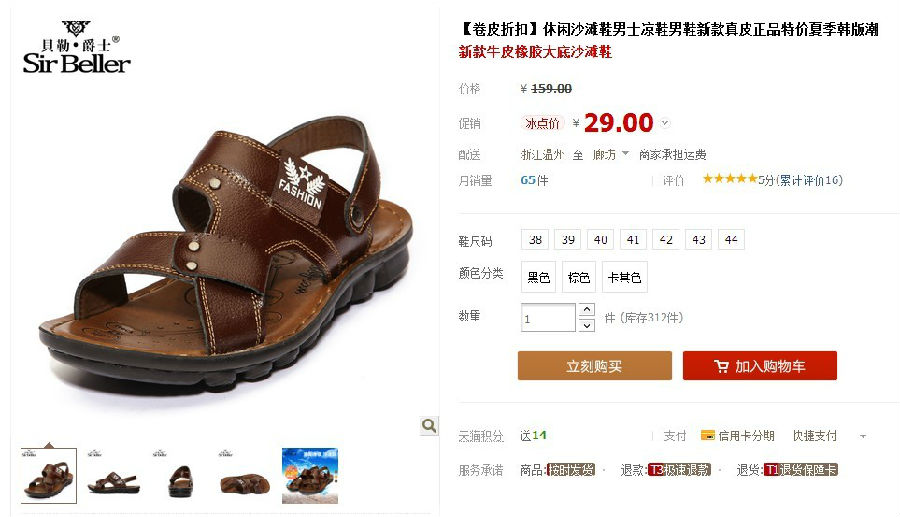Expand the promotion price dropdown arrow
This screenshot has width=900, height=517.
point(665,123)
